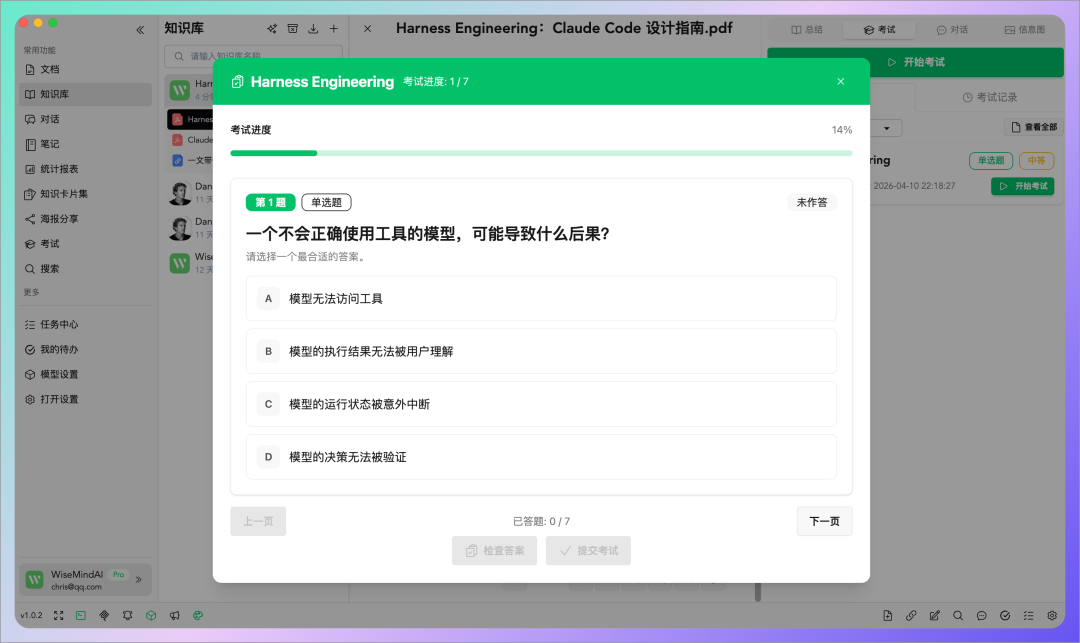Select answer B 模型的执行结果无法被用户理解

click(541, 351)
